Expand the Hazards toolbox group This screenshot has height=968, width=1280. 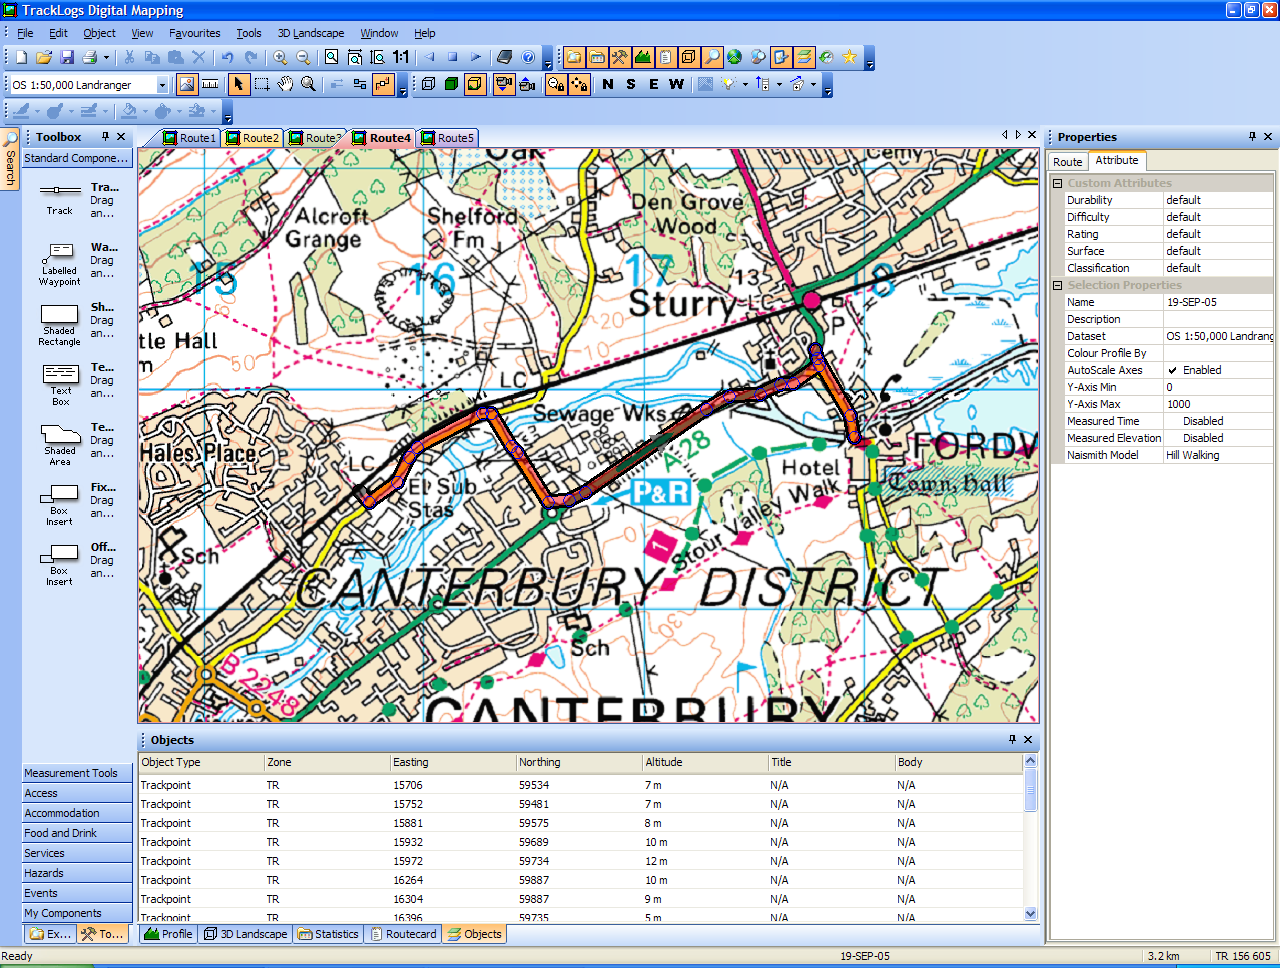pyautogui.click(x=77, y=873)
